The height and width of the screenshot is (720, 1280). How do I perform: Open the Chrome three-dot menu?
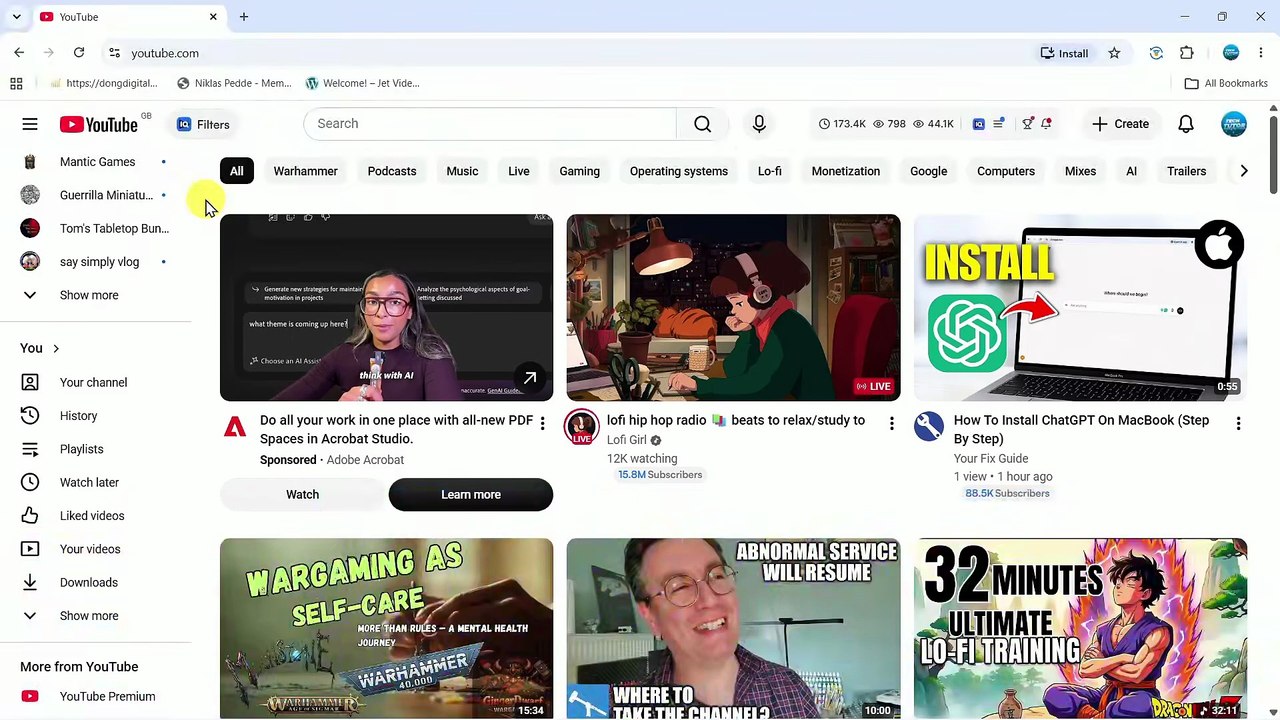coord(1261,53)
